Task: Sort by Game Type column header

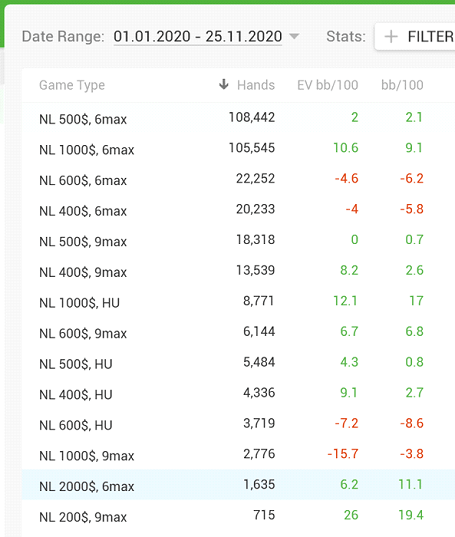Action: 72,85
